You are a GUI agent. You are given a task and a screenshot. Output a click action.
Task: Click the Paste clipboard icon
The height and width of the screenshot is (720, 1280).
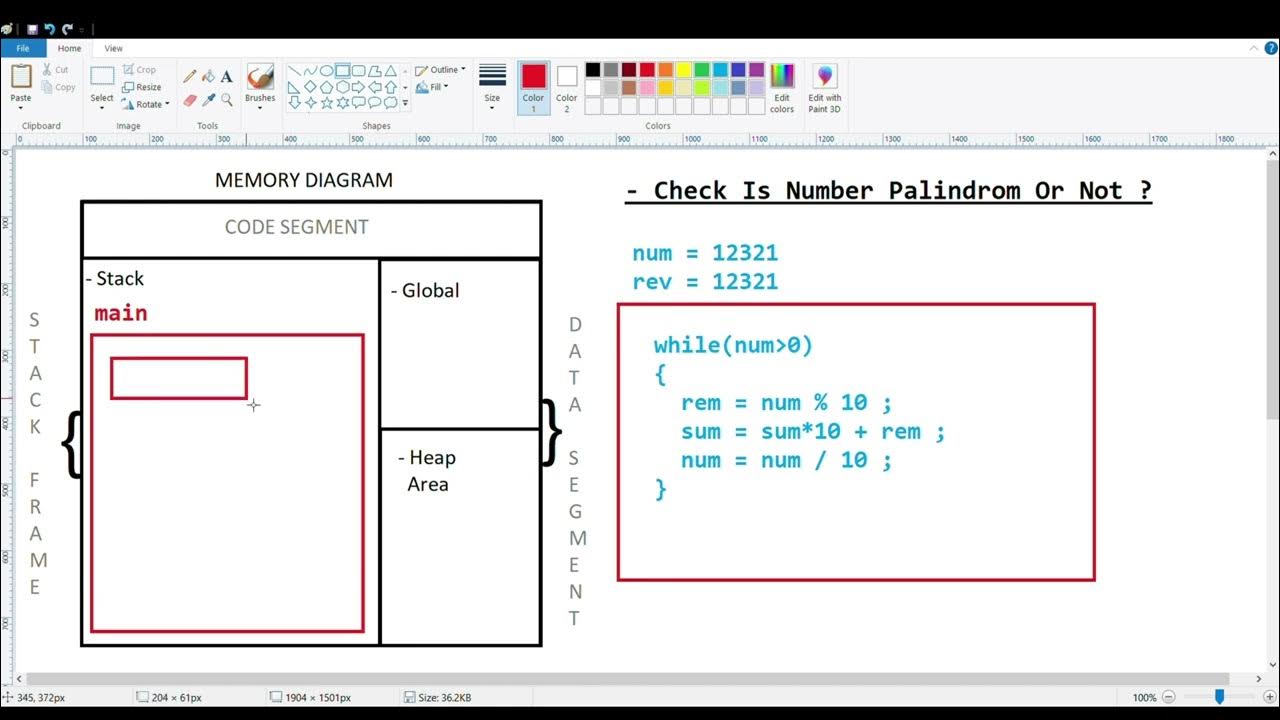coord(21,76)
